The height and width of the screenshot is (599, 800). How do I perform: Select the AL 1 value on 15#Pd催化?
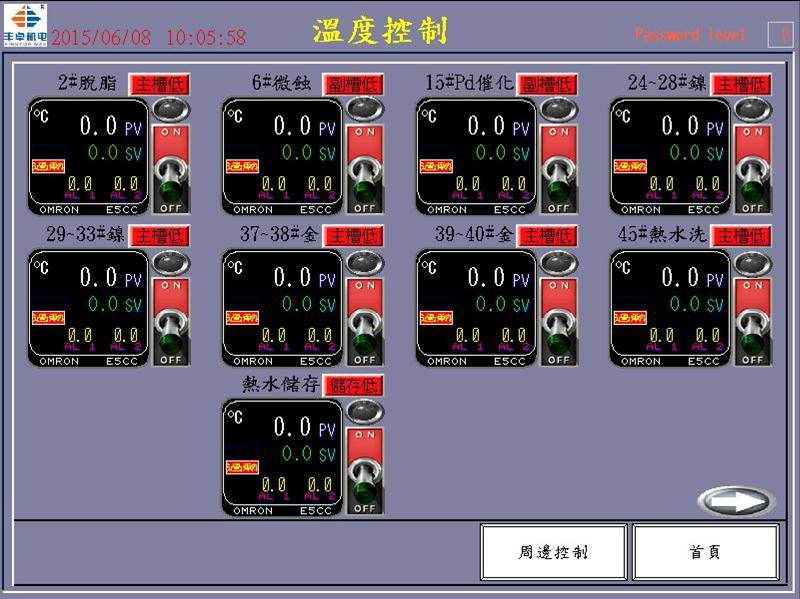click(468, 184)
